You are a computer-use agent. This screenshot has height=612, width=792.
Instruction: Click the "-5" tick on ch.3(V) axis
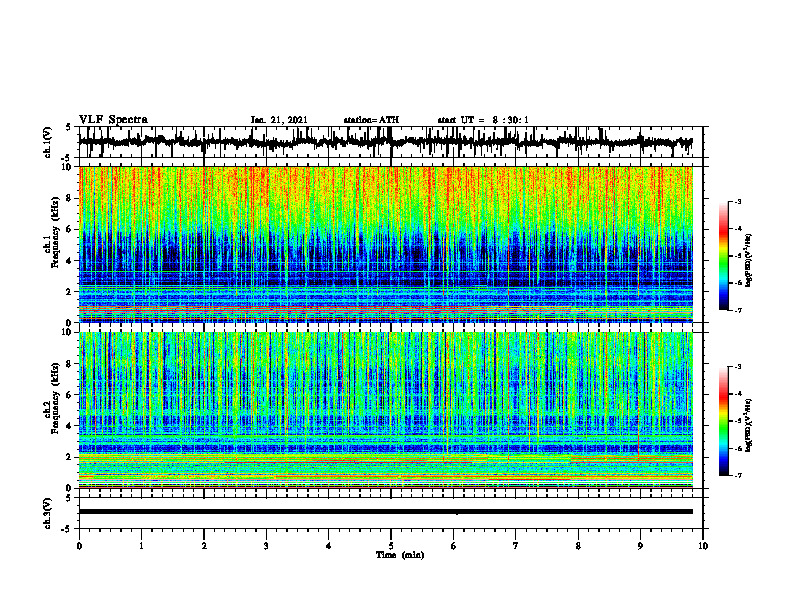tap(68, 529)
